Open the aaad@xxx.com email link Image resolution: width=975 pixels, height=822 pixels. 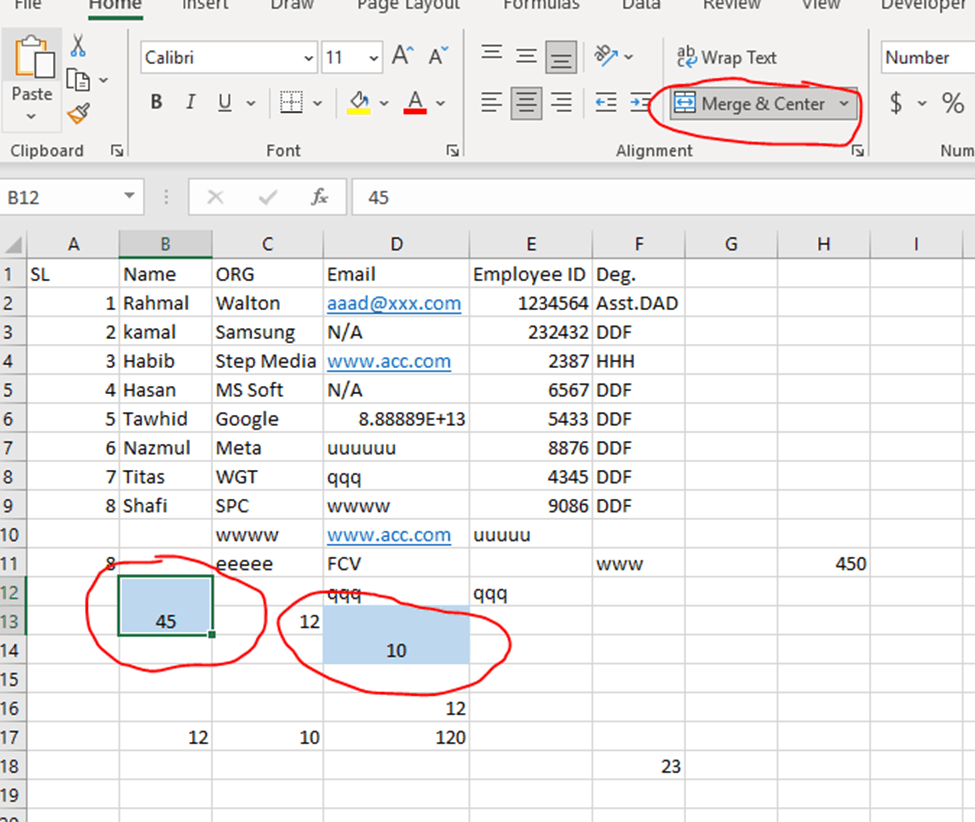394,303
